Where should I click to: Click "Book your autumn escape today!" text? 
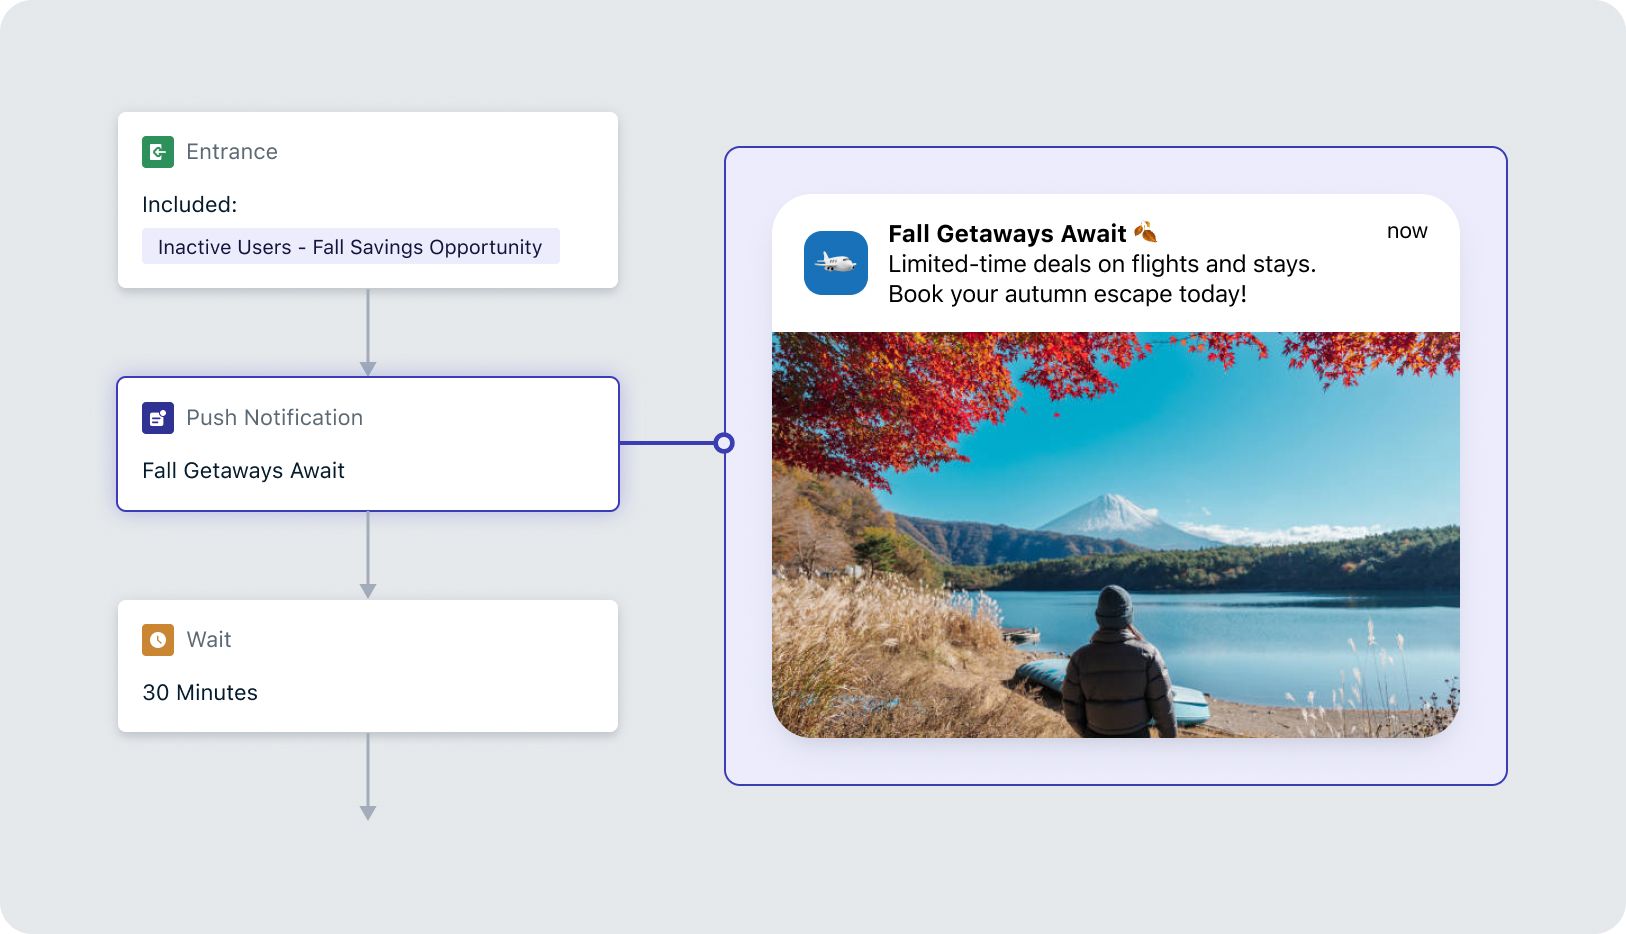click(1067, 294)
